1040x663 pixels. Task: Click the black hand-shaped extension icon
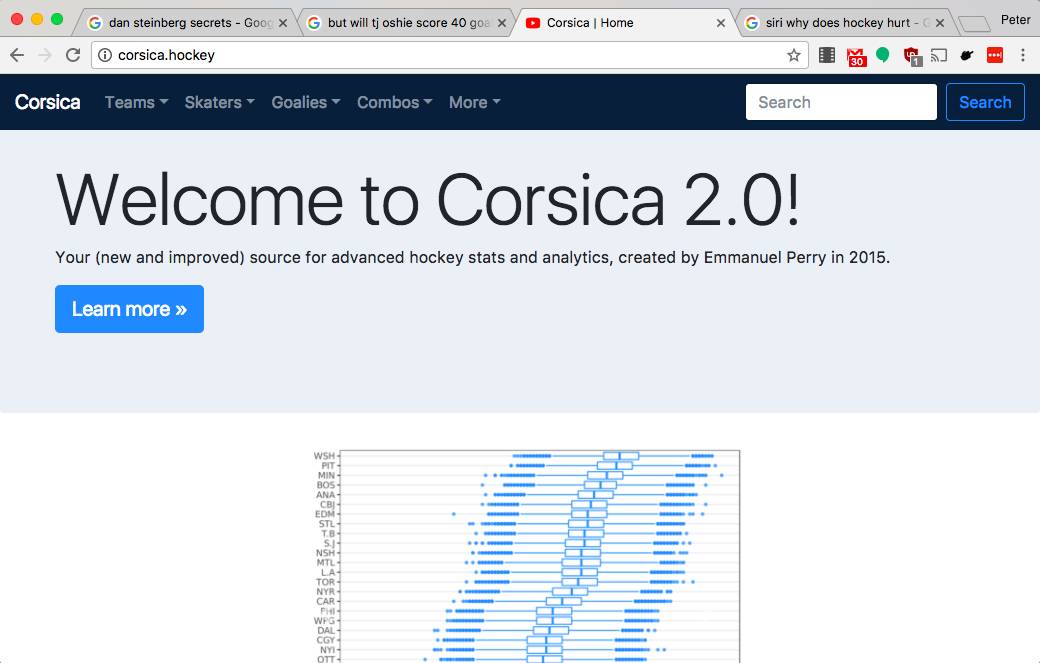point(967,57)
